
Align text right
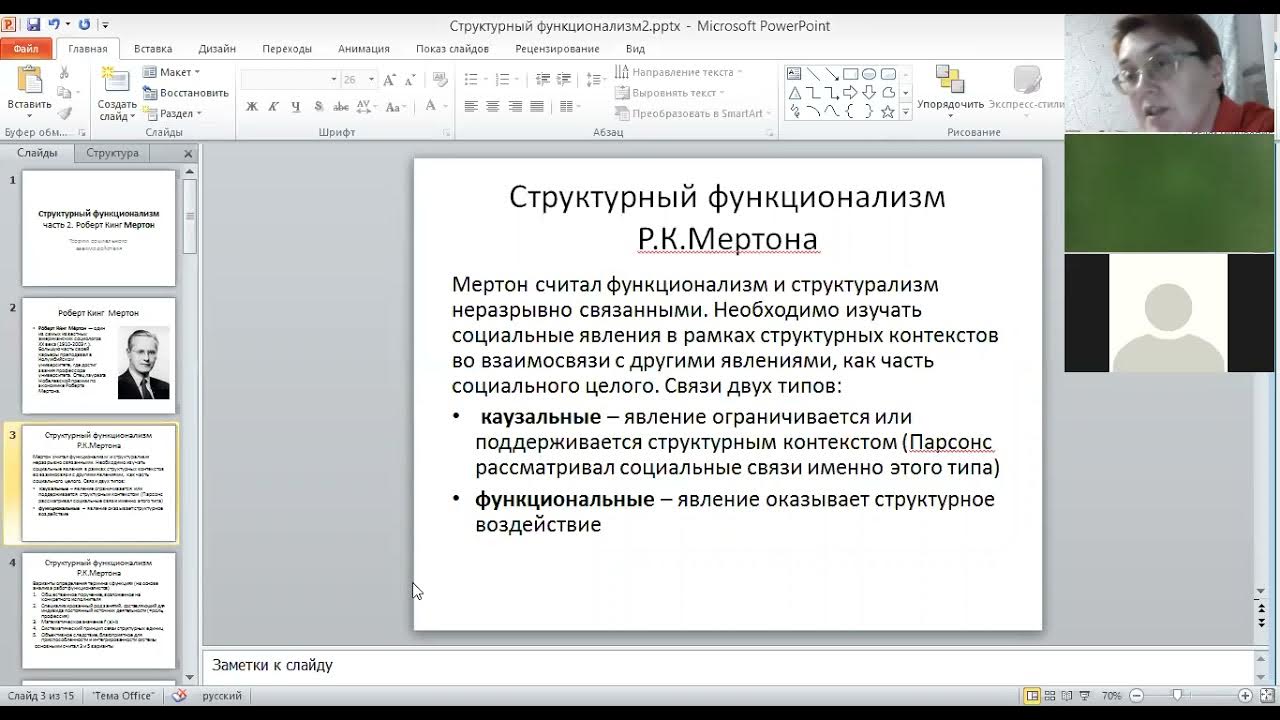[515, 106]
